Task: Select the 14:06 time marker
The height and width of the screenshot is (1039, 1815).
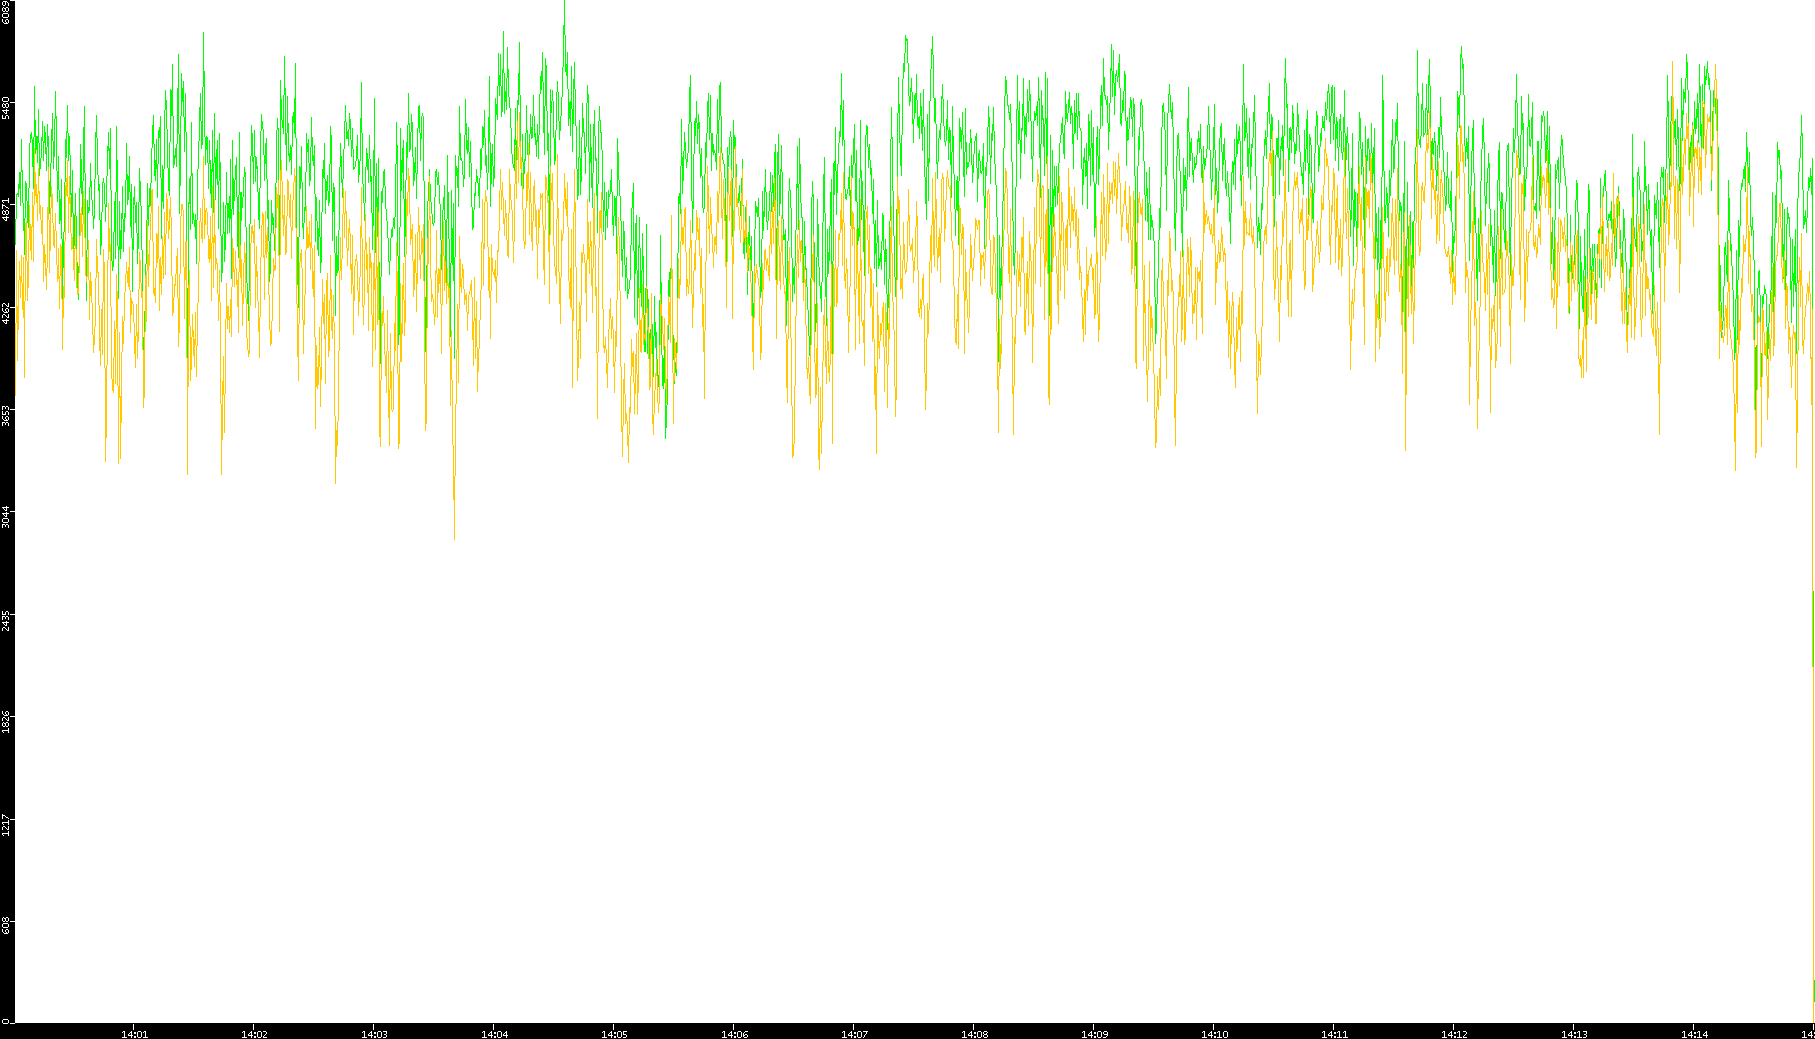Action: (734, 1034)
